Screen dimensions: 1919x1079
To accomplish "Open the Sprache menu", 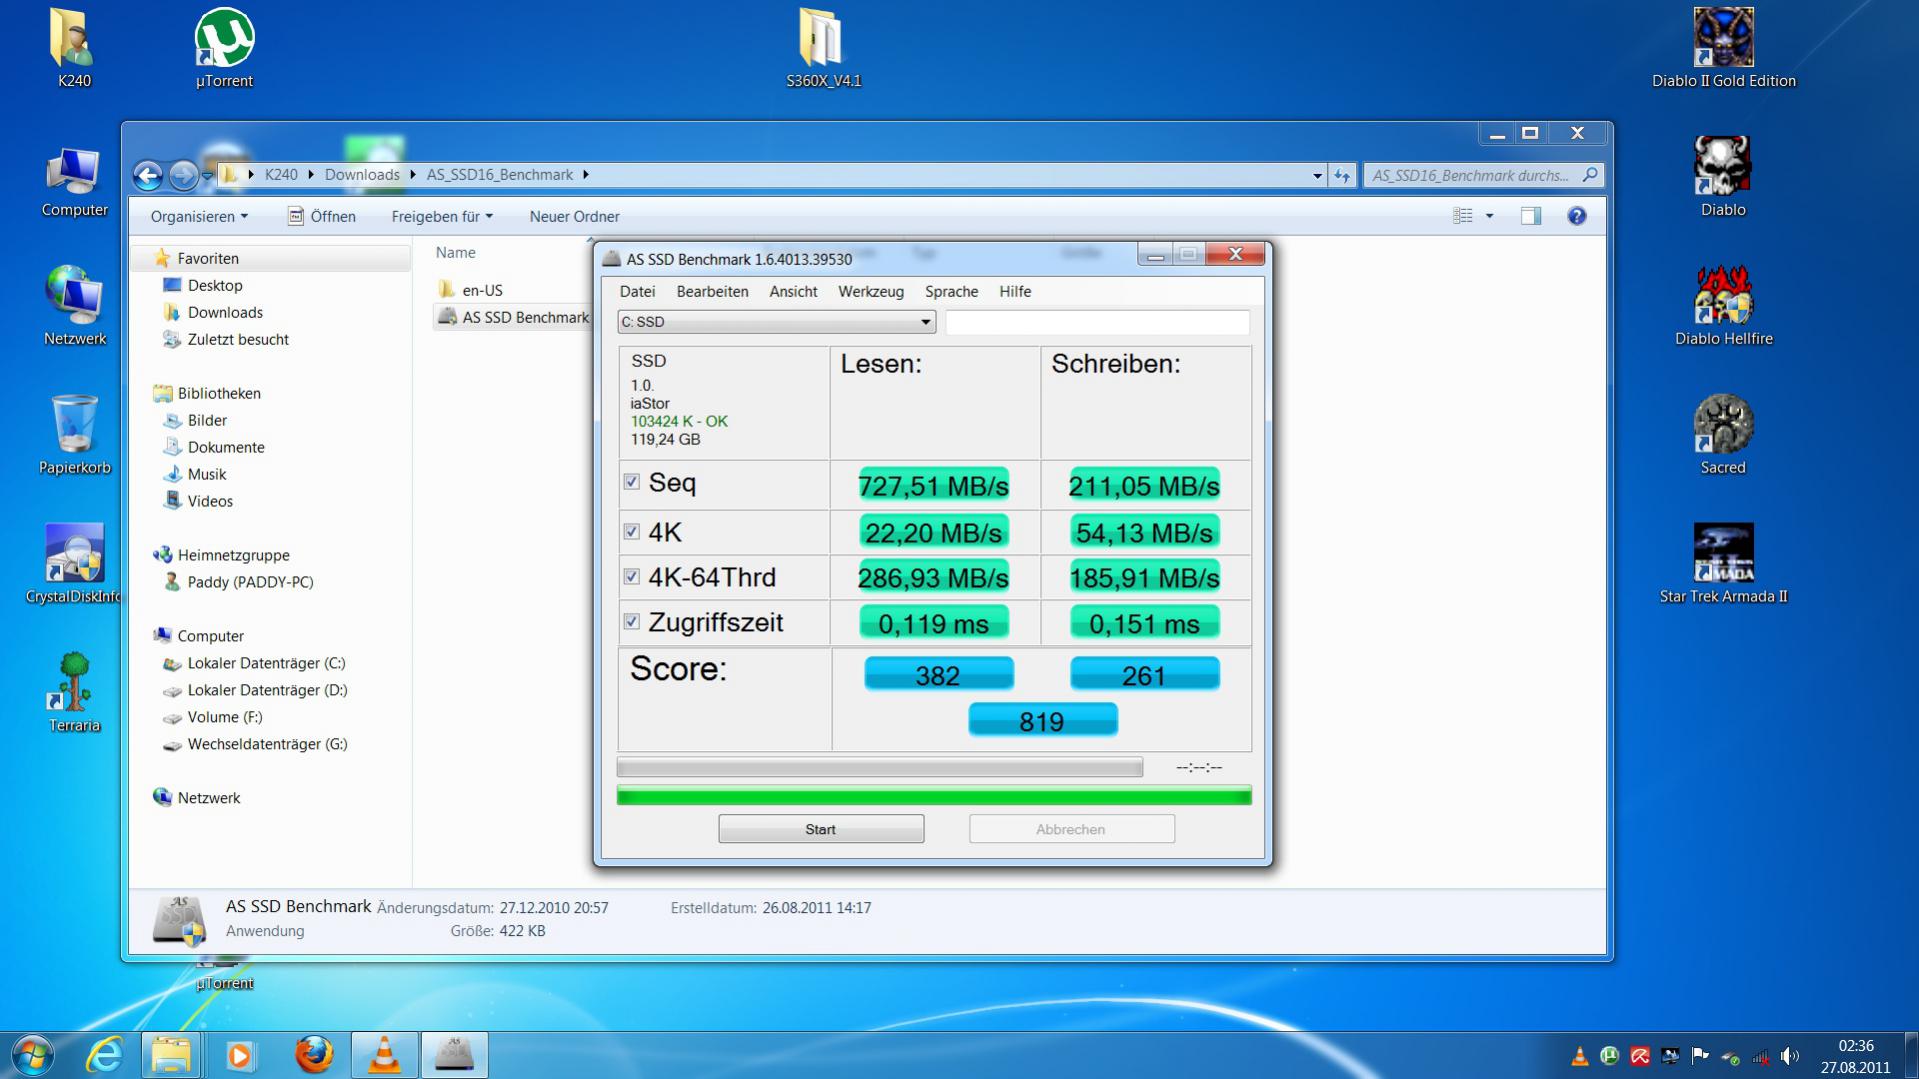I will click(951, 292).
